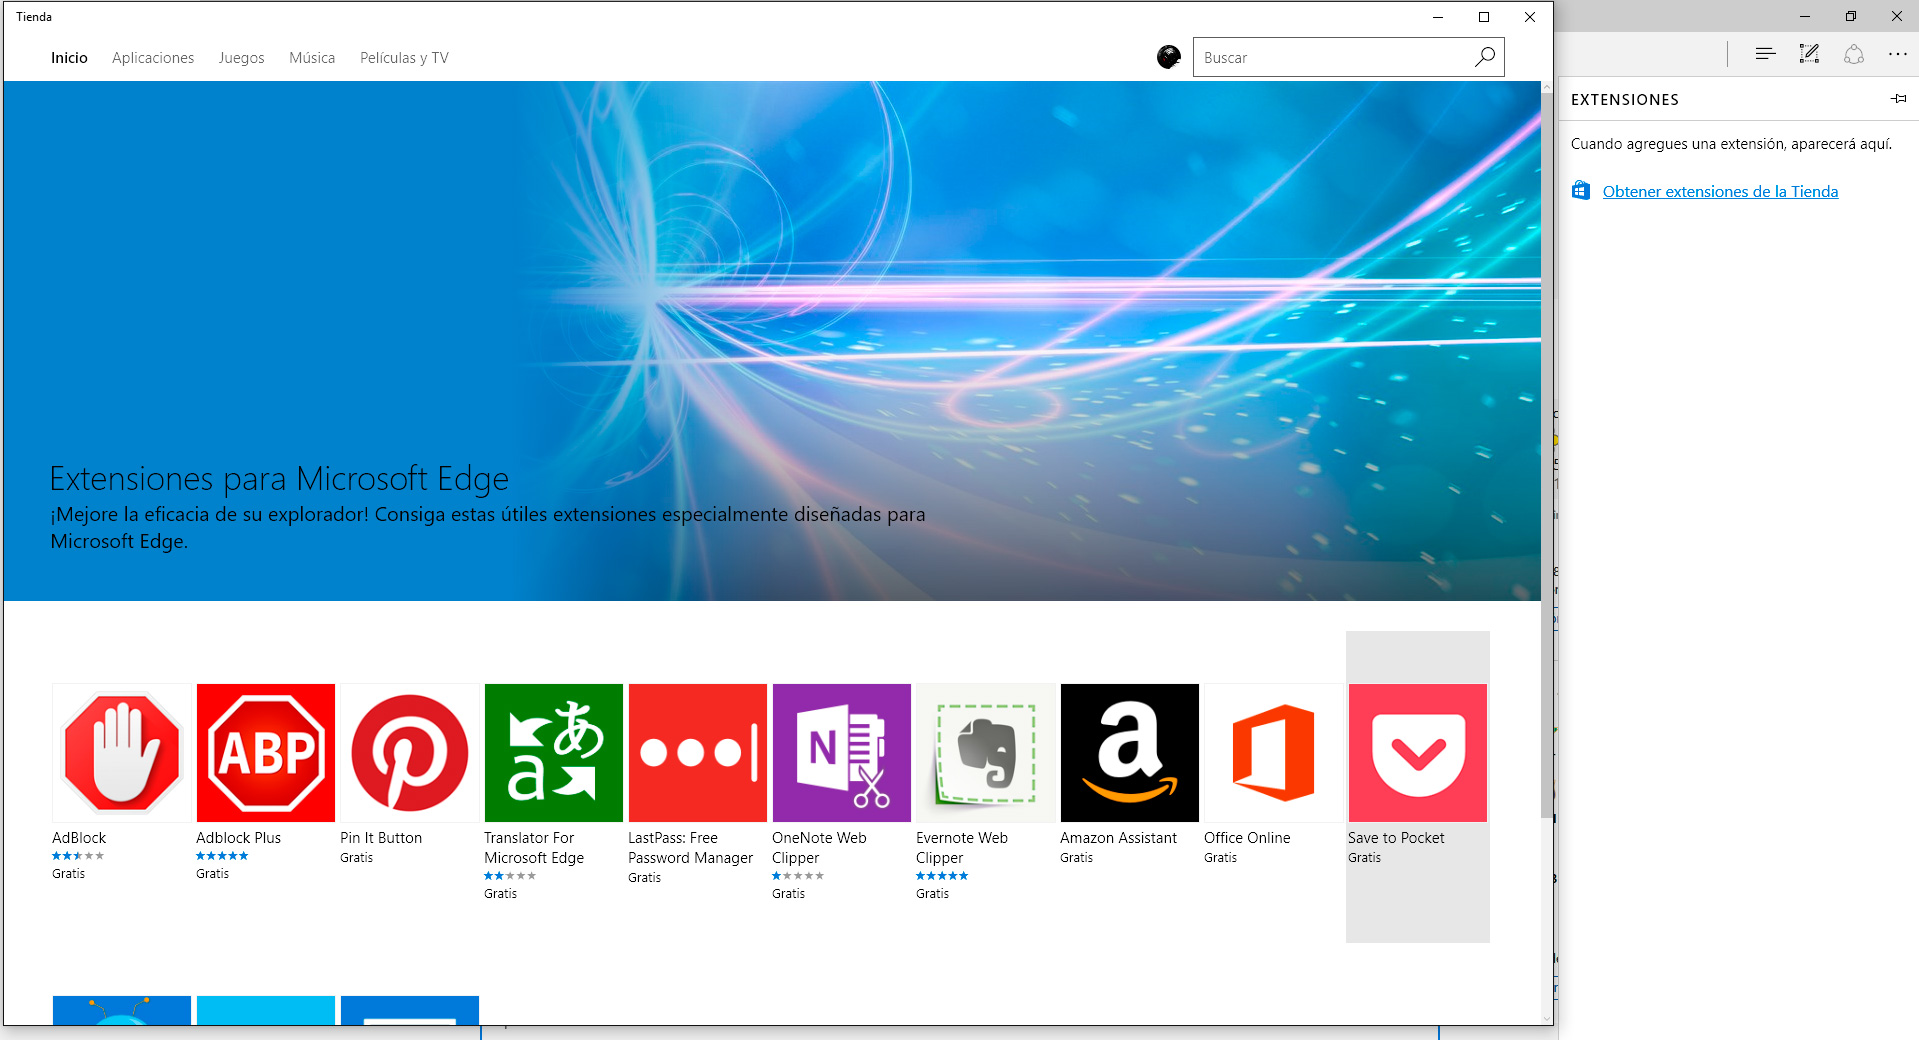Click the search magnifier icon in Tienda

[x=1485, y=57]
